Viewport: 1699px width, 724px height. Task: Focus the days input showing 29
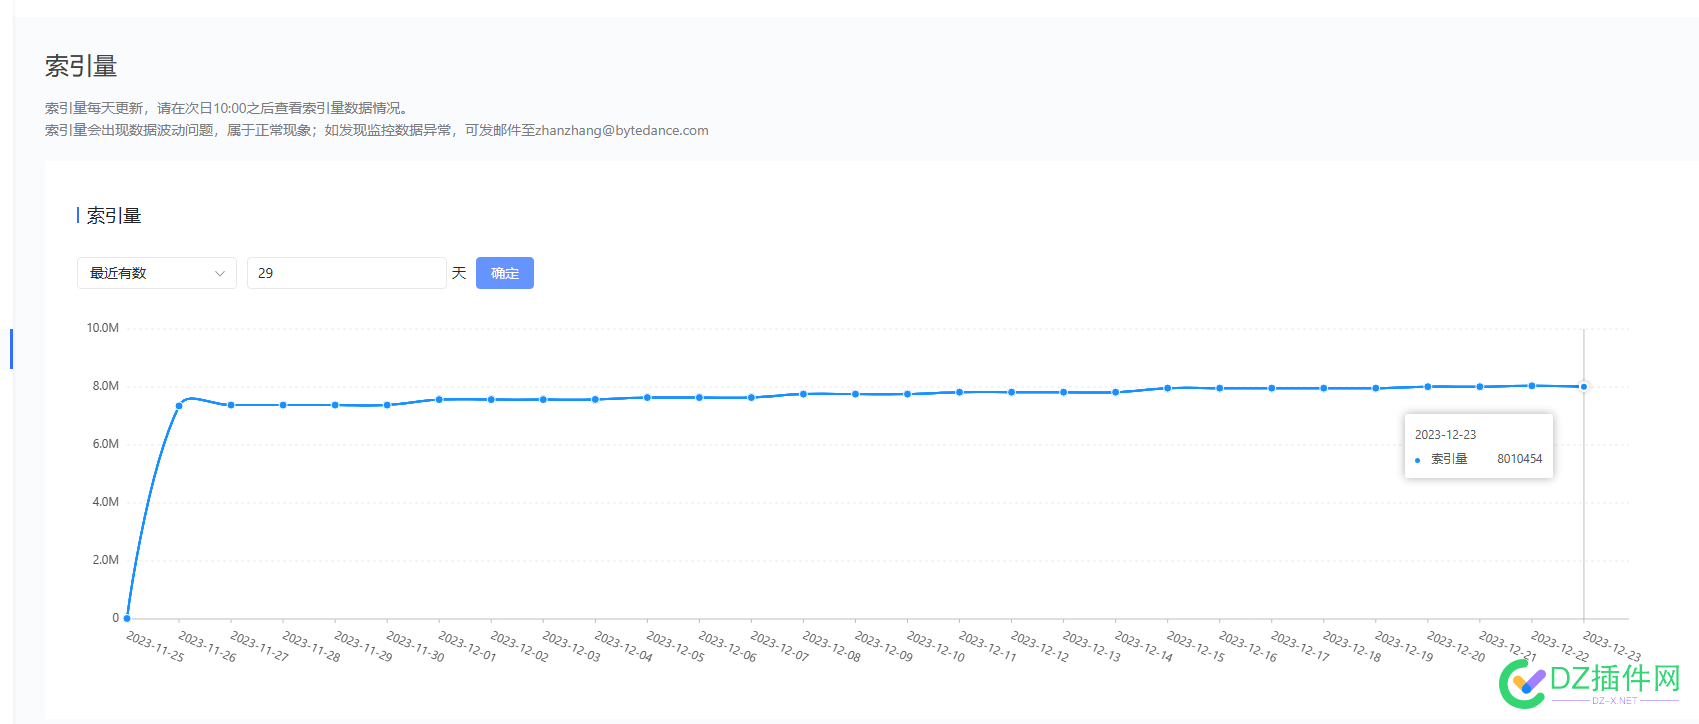click(x=346, y=273)
